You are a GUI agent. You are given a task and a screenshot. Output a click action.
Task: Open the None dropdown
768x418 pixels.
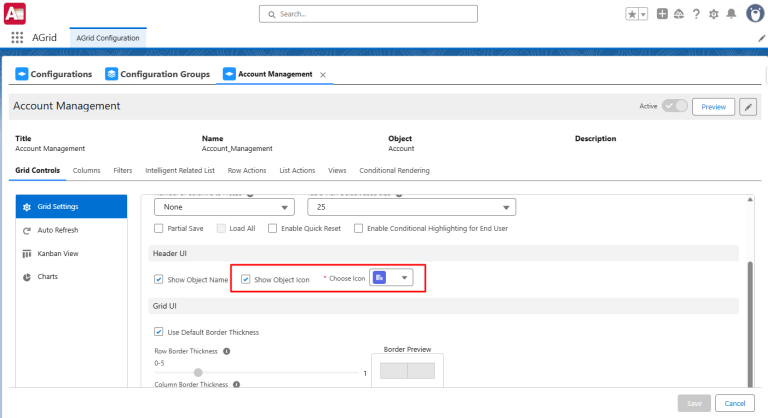224,207
